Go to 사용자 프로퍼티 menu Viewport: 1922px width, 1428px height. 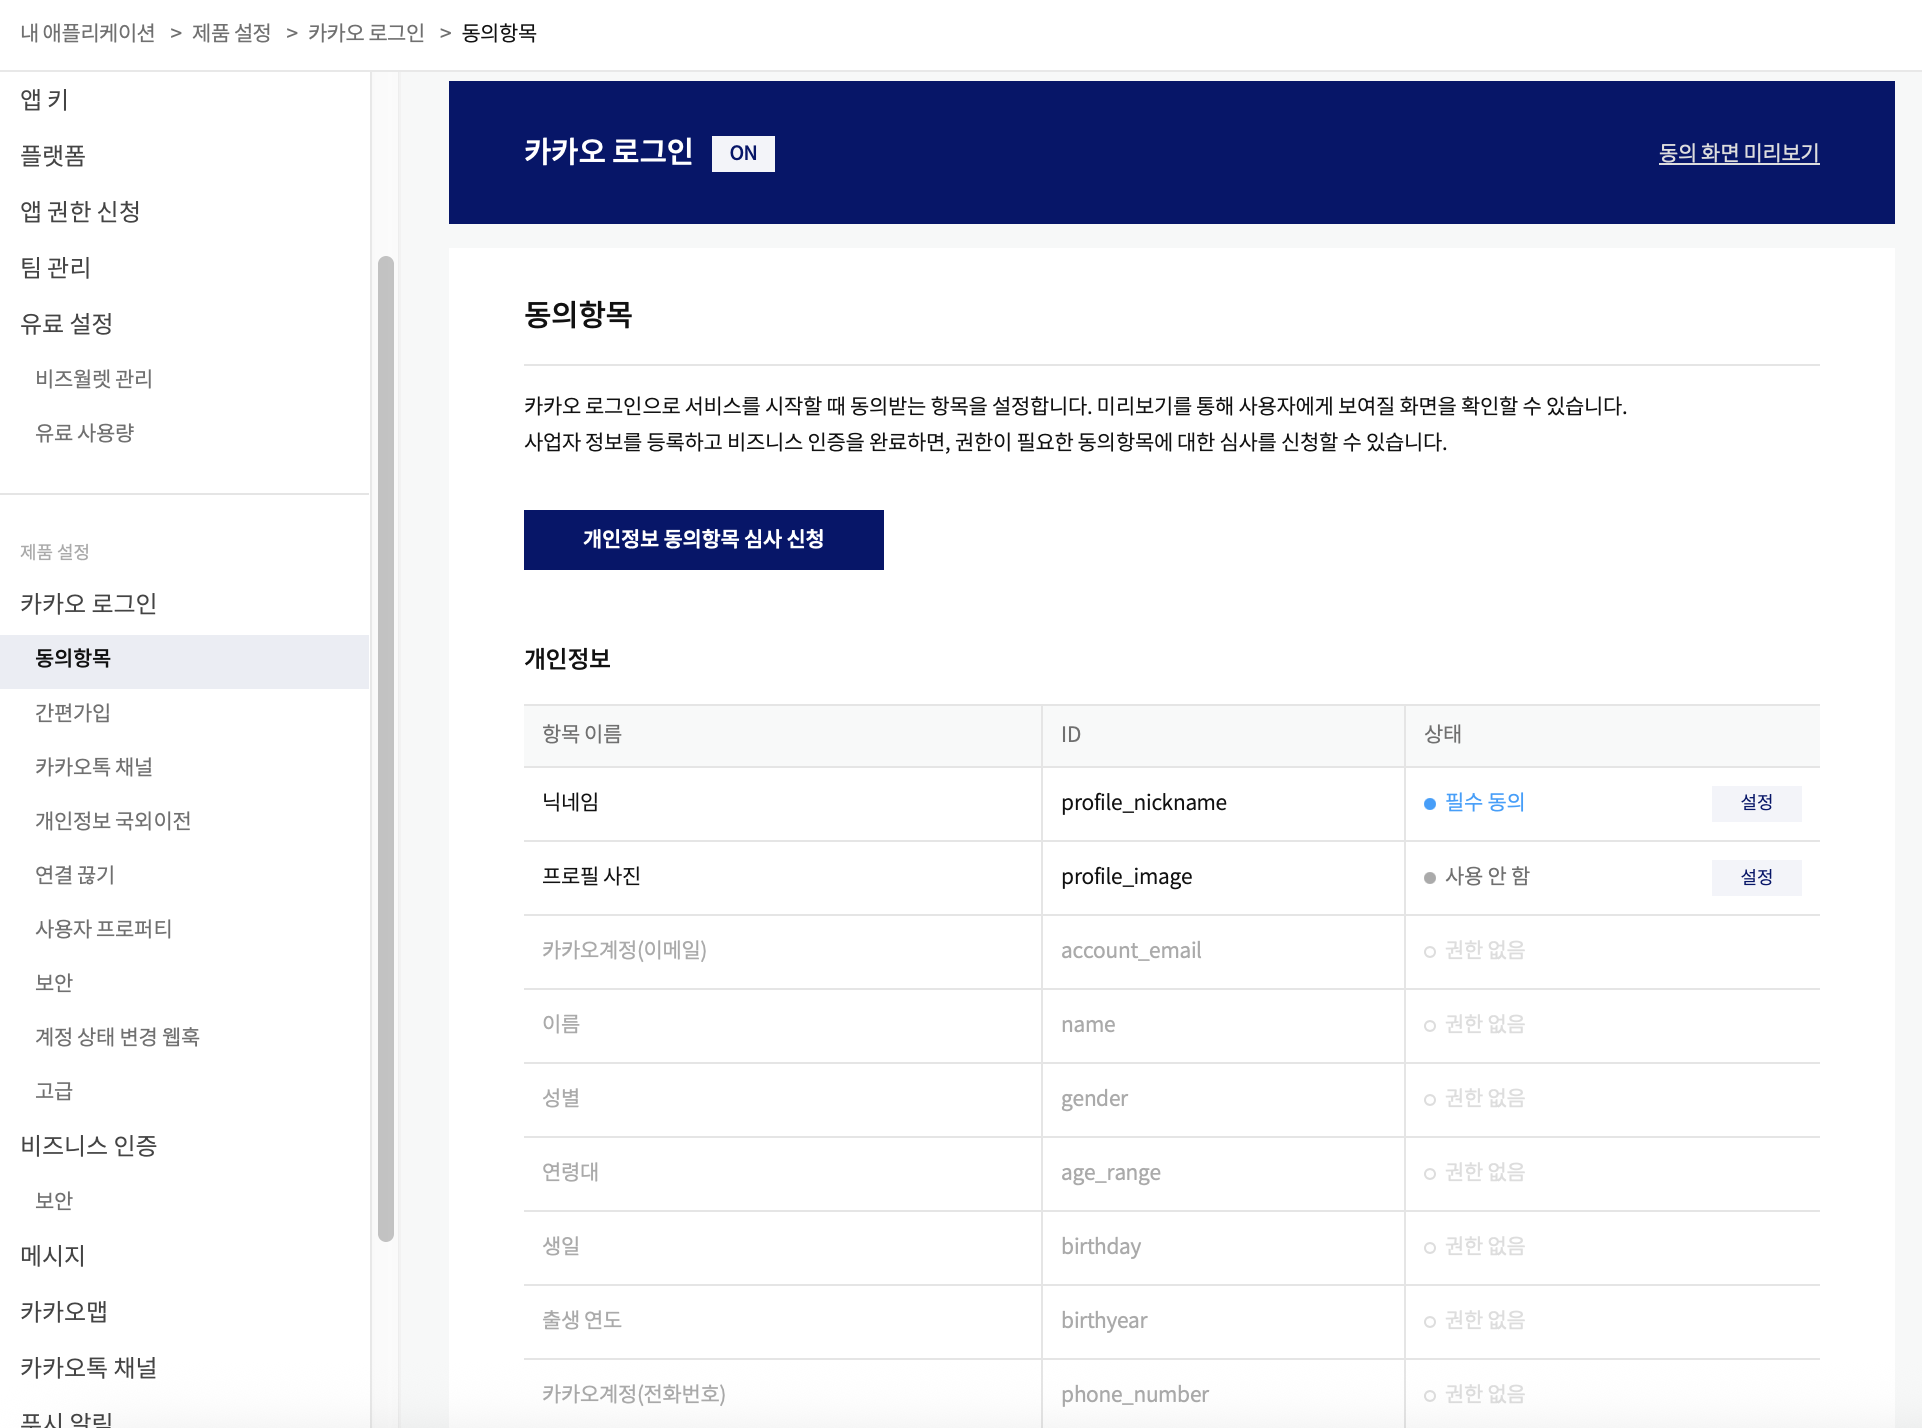click(x=103, y=928)
